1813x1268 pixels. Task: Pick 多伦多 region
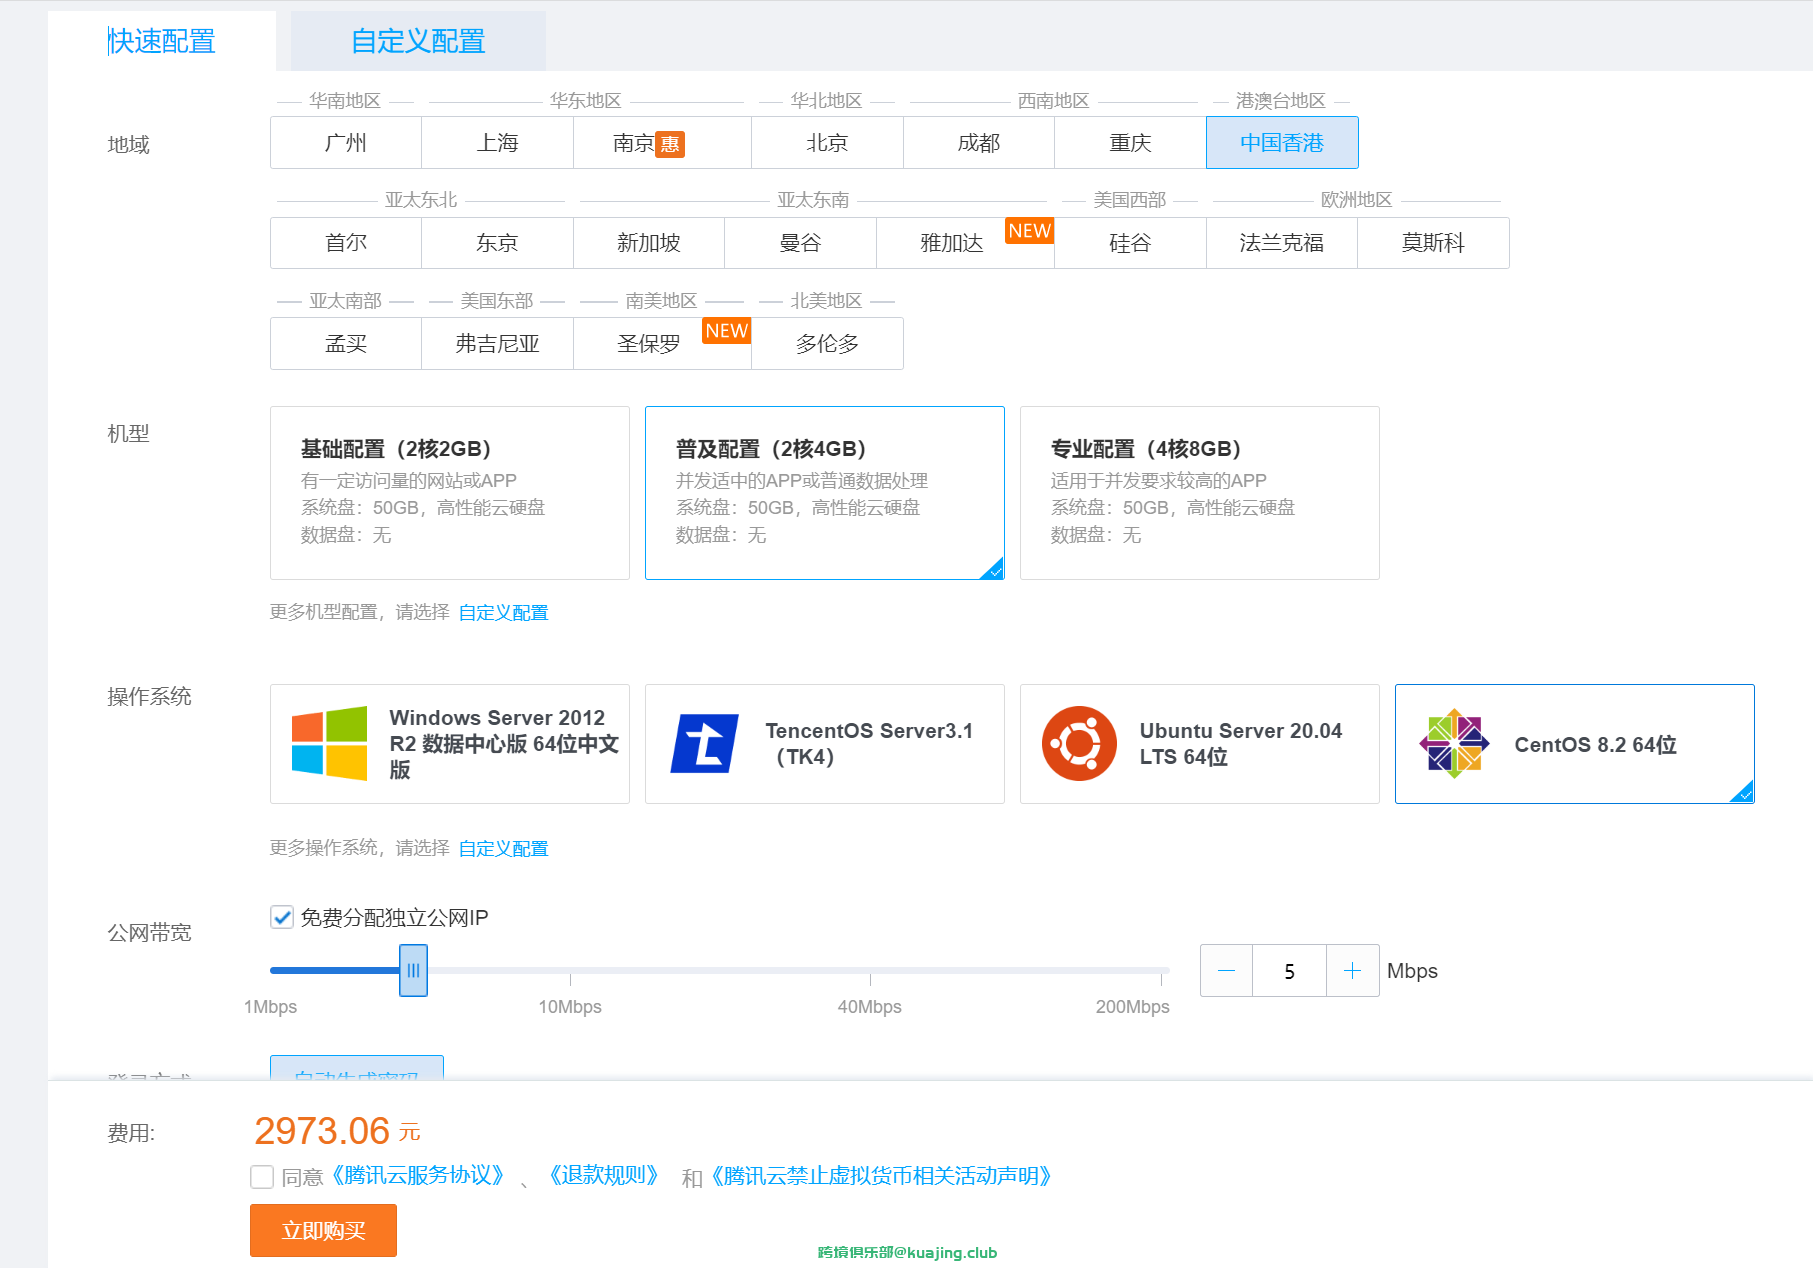(x=827, y=344)
